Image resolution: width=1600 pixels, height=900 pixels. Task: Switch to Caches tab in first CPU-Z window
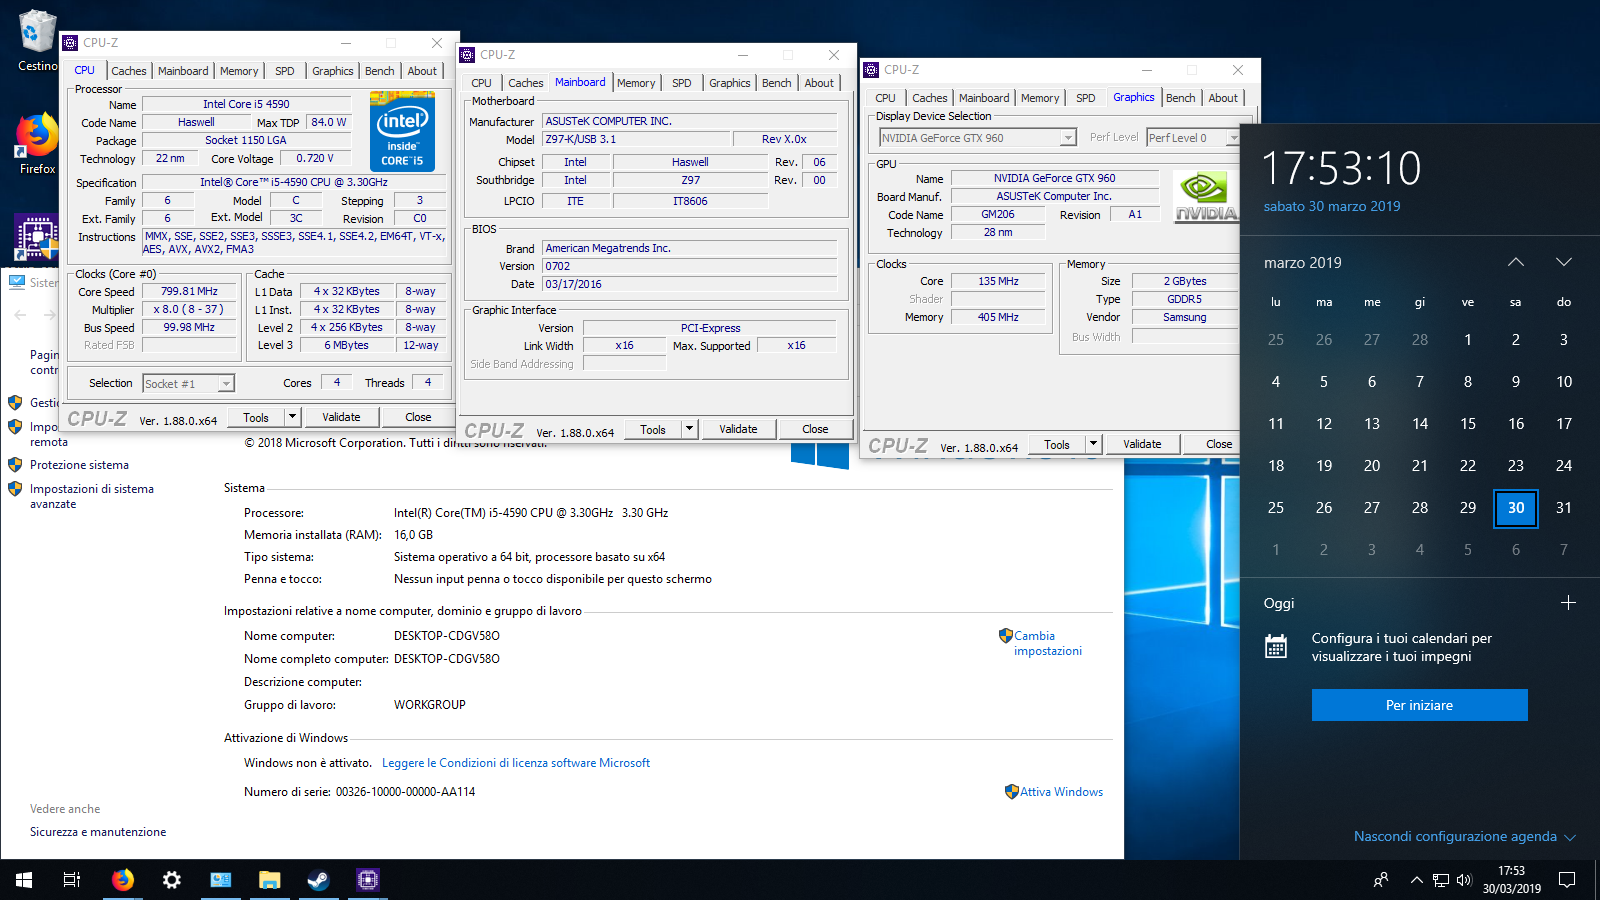[x=128, y=71]
